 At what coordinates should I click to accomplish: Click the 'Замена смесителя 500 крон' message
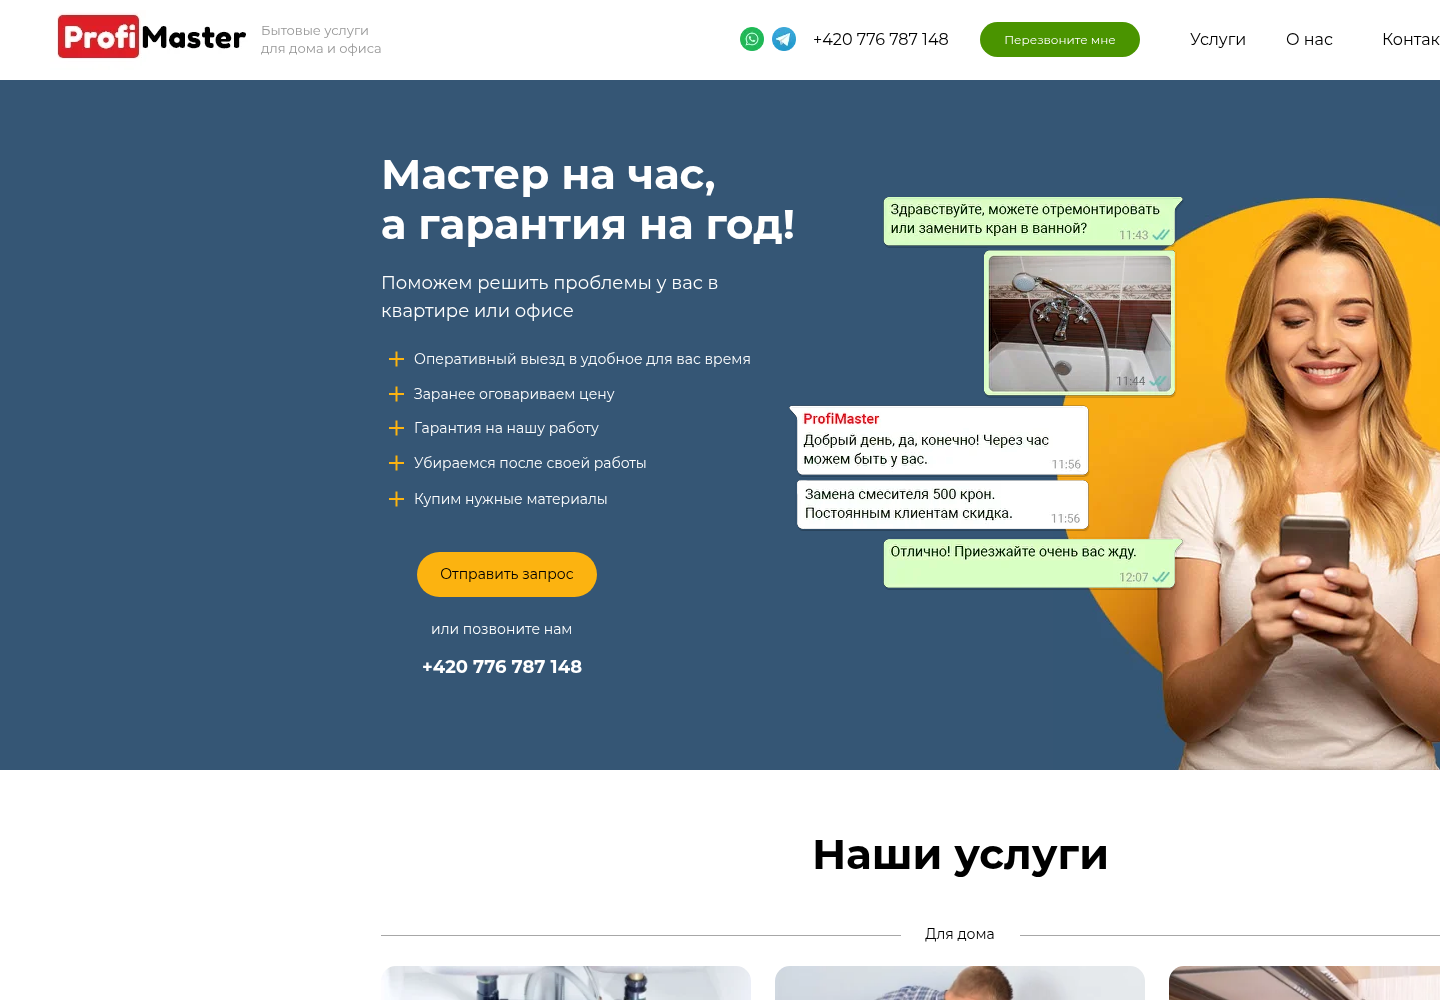tap(942, 504)
